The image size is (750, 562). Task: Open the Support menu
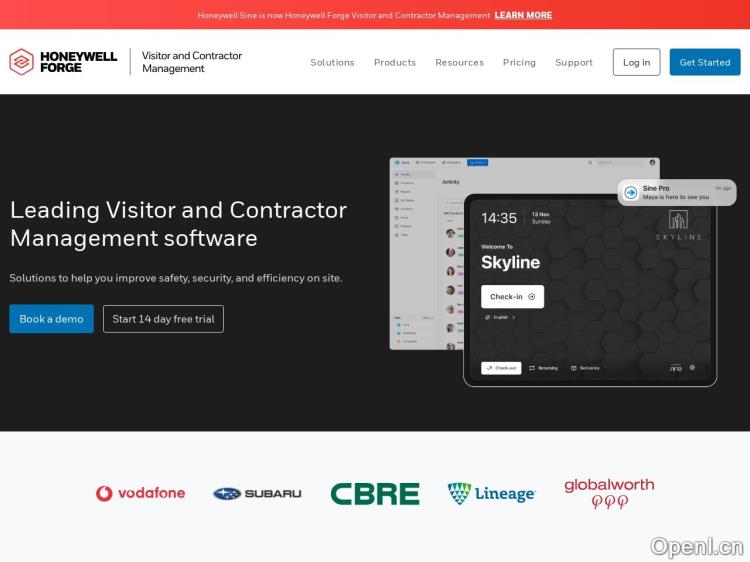coord(574,62)
